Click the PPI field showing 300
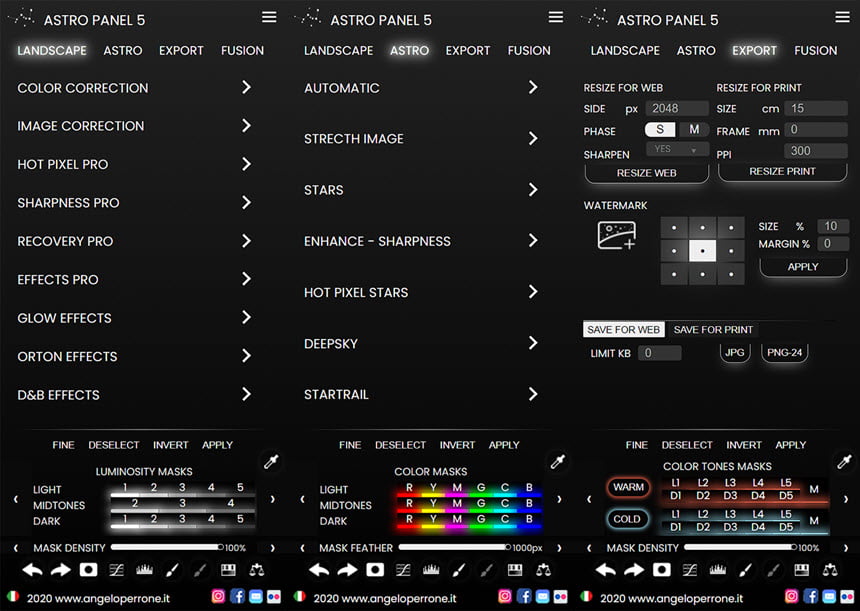Image resolution: width=860 pixels, height=611 pixels. point(816,151)
